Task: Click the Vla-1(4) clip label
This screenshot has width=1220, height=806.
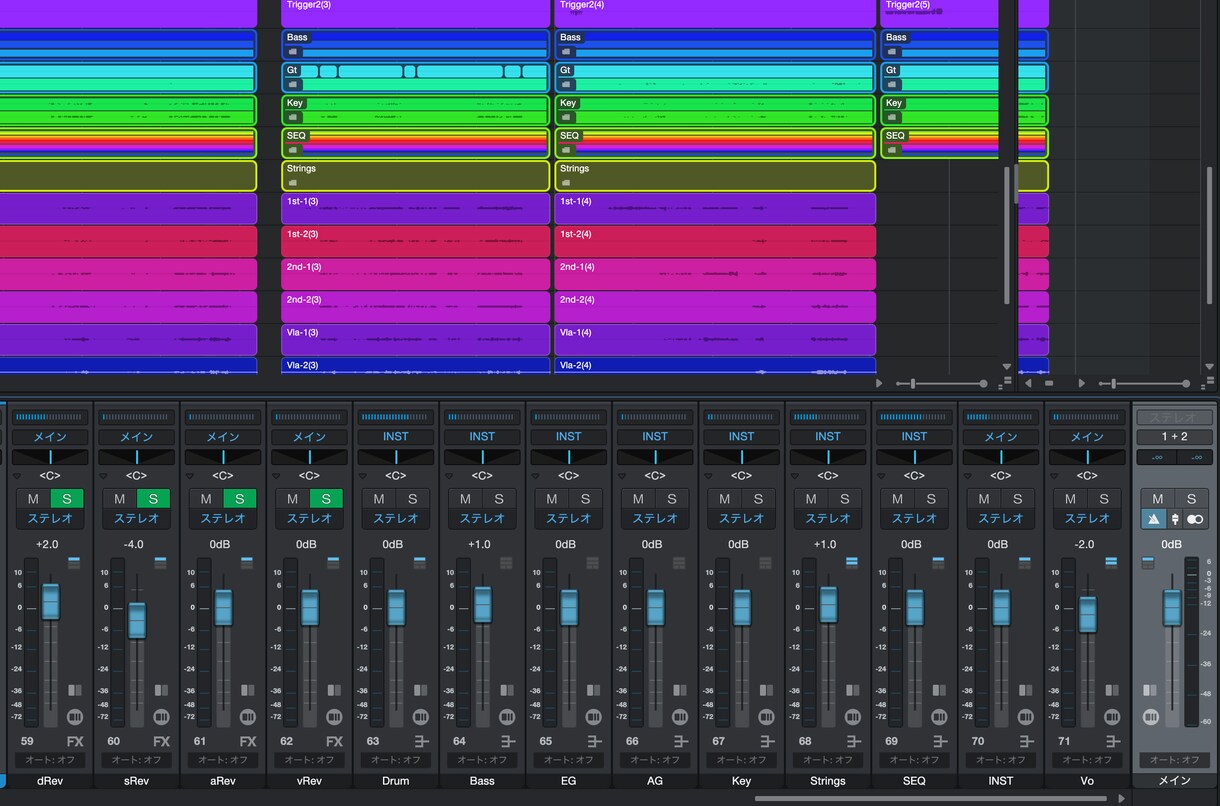Action: 576,332
